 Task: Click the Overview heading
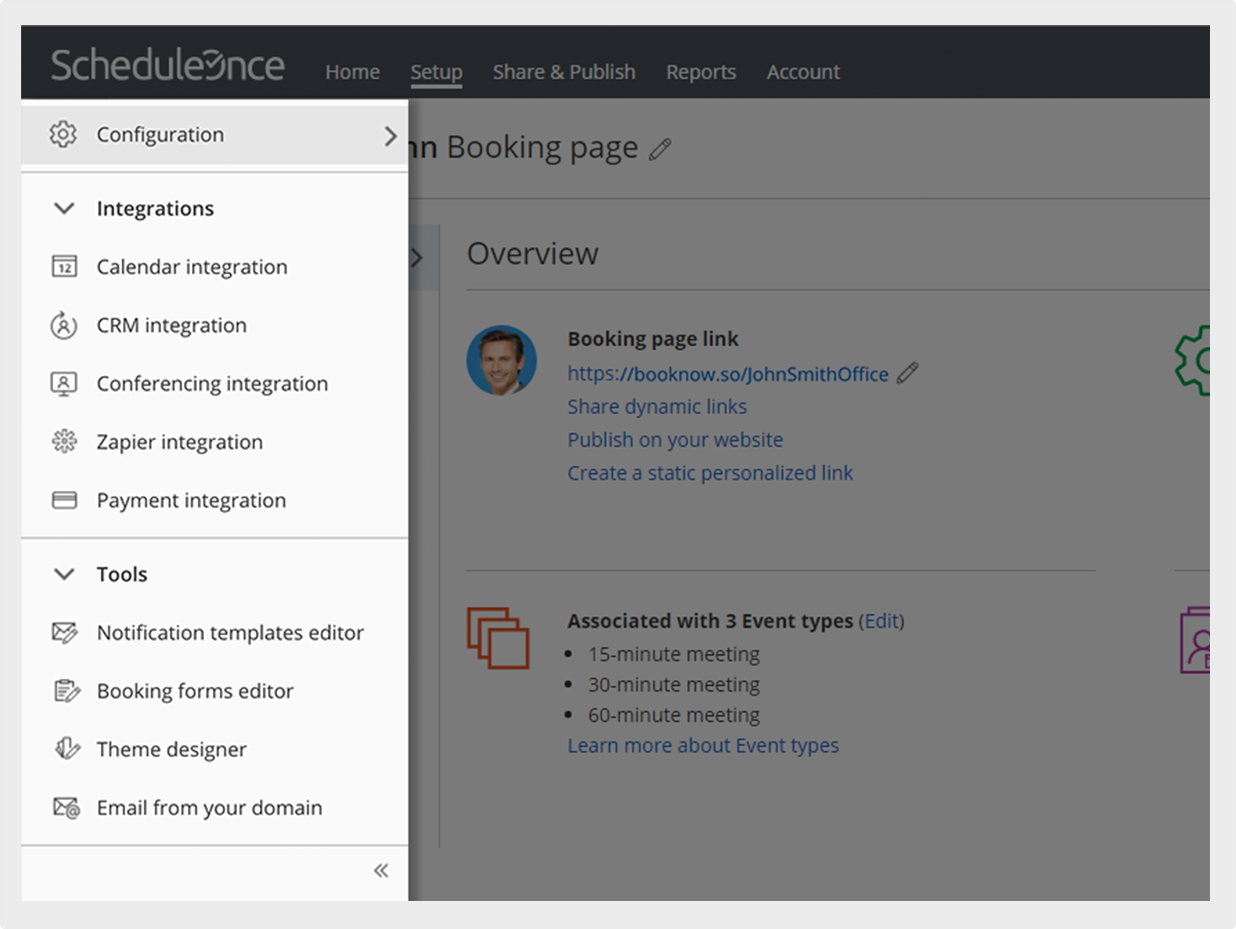[532, 254]
